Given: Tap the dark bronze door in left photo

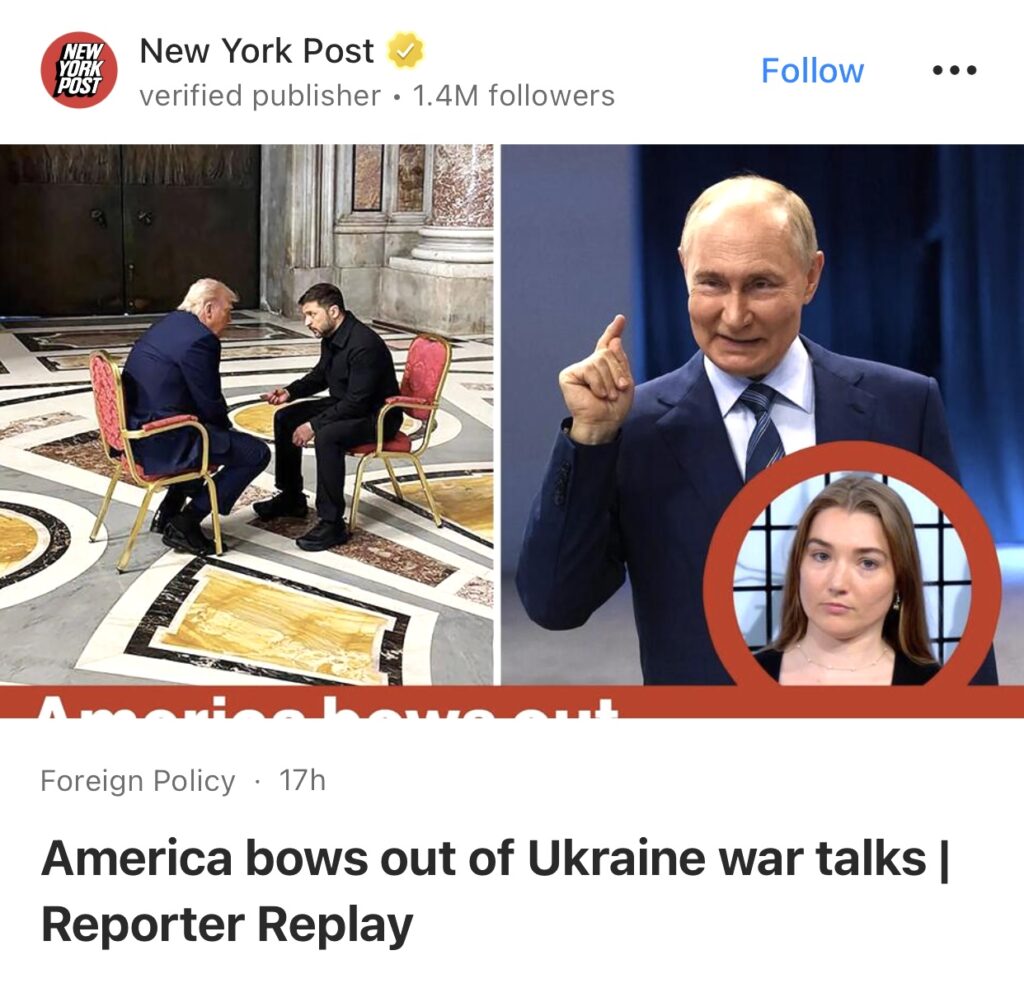Looking at the screenshot, I should coord(129,229).
